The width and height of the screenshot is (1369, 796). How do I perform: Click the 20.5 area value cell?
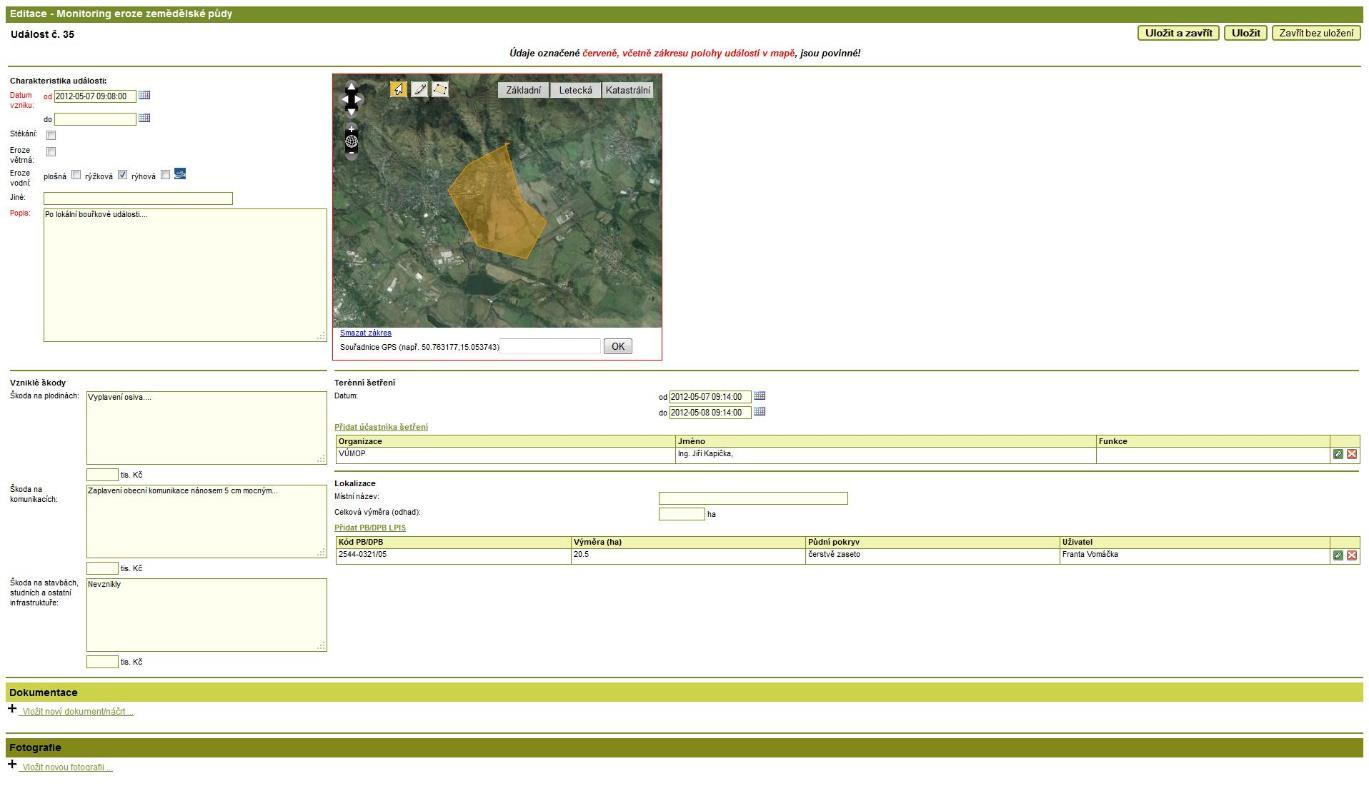(688, 555)
